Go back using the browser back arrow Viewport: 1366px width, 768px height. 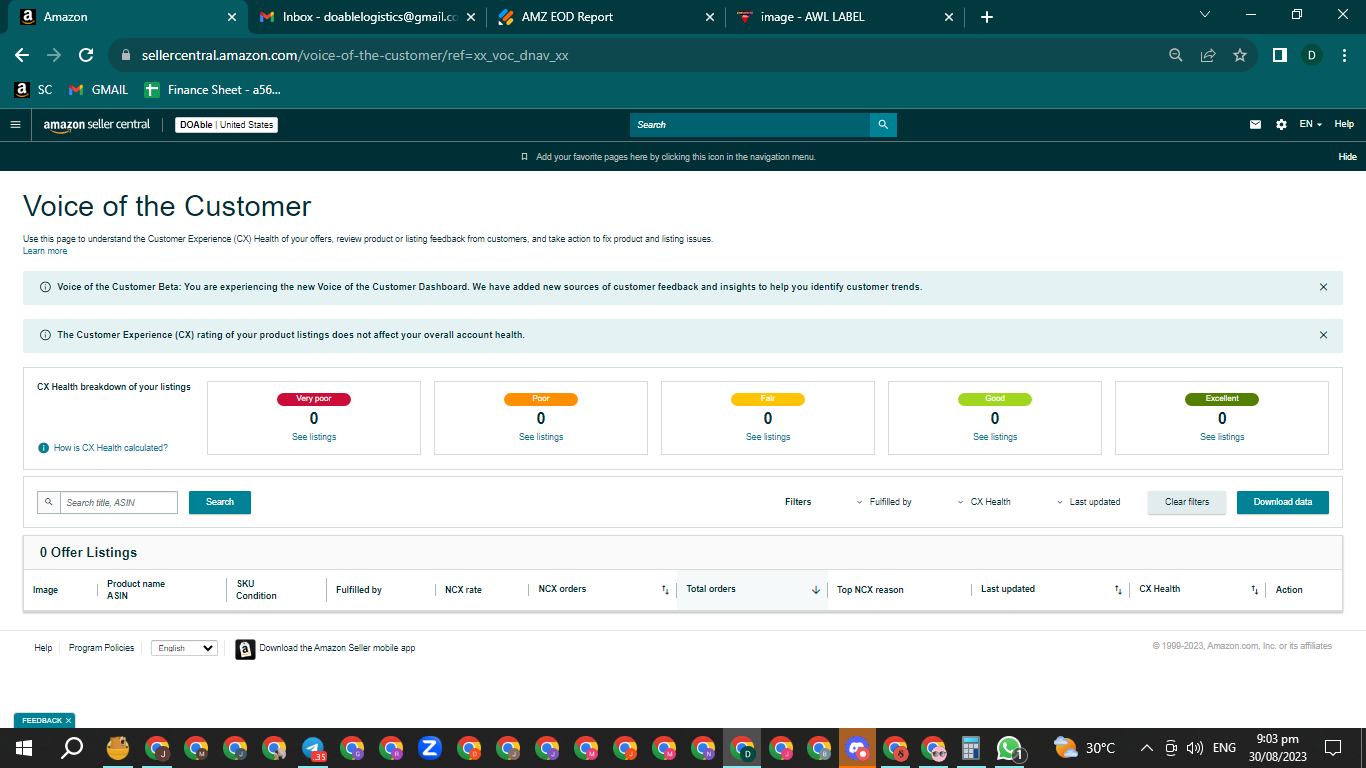[22, 56]
